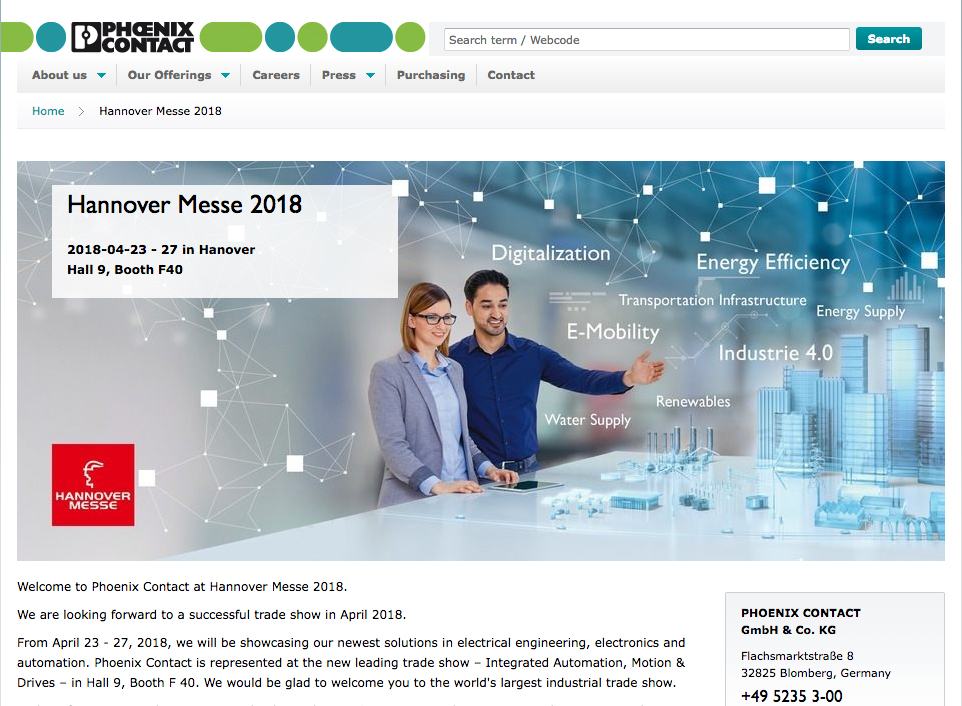Open the Press menu item

click(339, 75)
